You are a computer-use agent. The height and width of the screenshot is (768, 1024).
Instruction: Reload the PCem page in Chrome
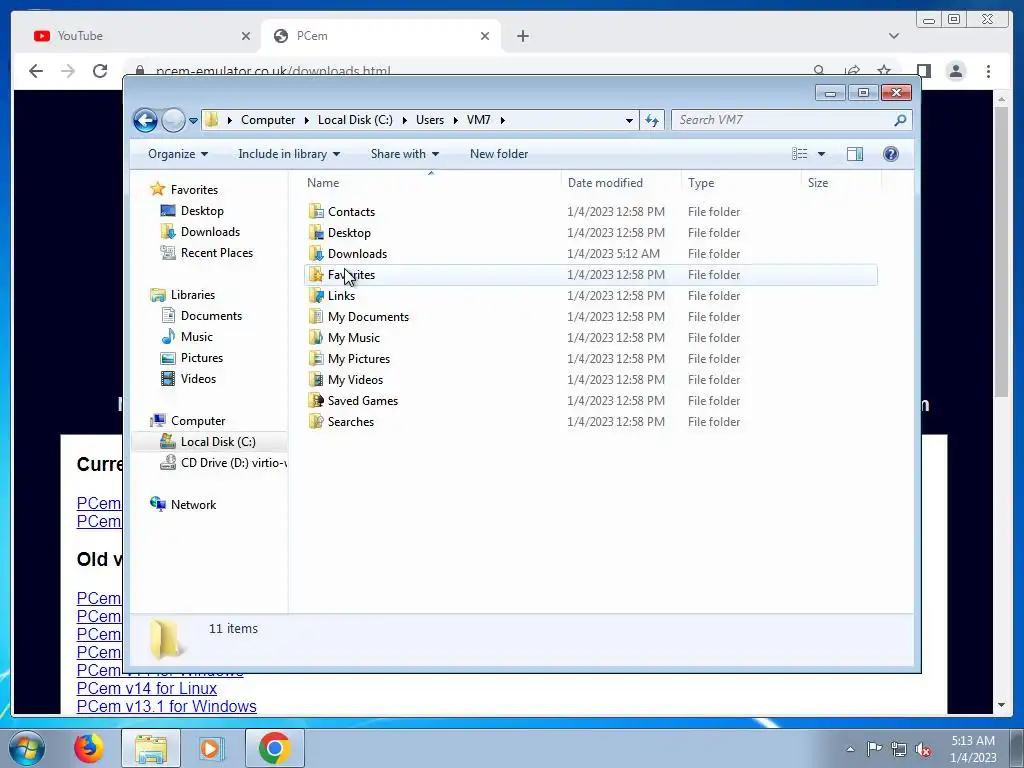point(99,71)
